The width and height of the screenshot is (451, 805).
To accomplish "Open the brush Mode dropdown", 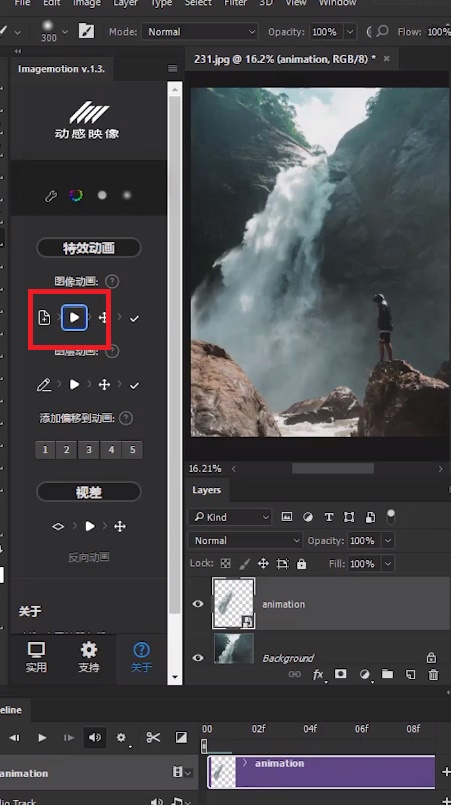I will pyautogui.click(x=199, y=31).
